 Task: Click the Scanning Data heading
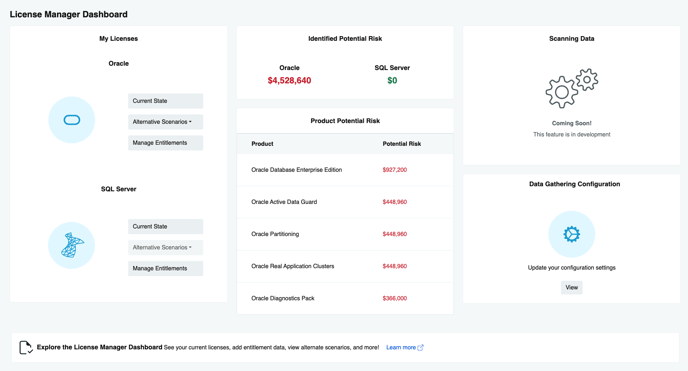point(572,39)
